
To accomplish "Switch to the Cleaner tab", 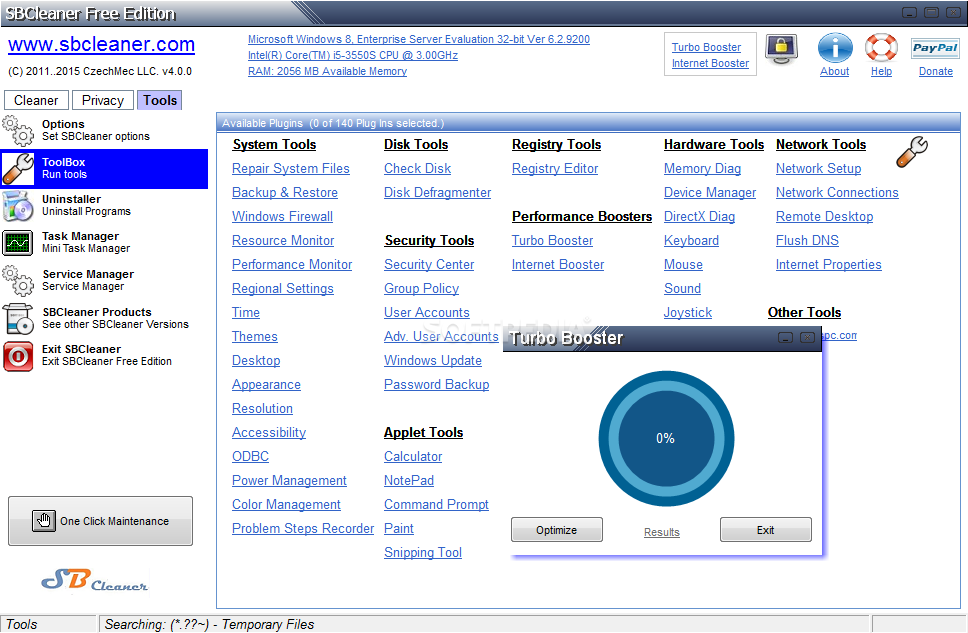I will pyautogui.click(x=36, y=100).
